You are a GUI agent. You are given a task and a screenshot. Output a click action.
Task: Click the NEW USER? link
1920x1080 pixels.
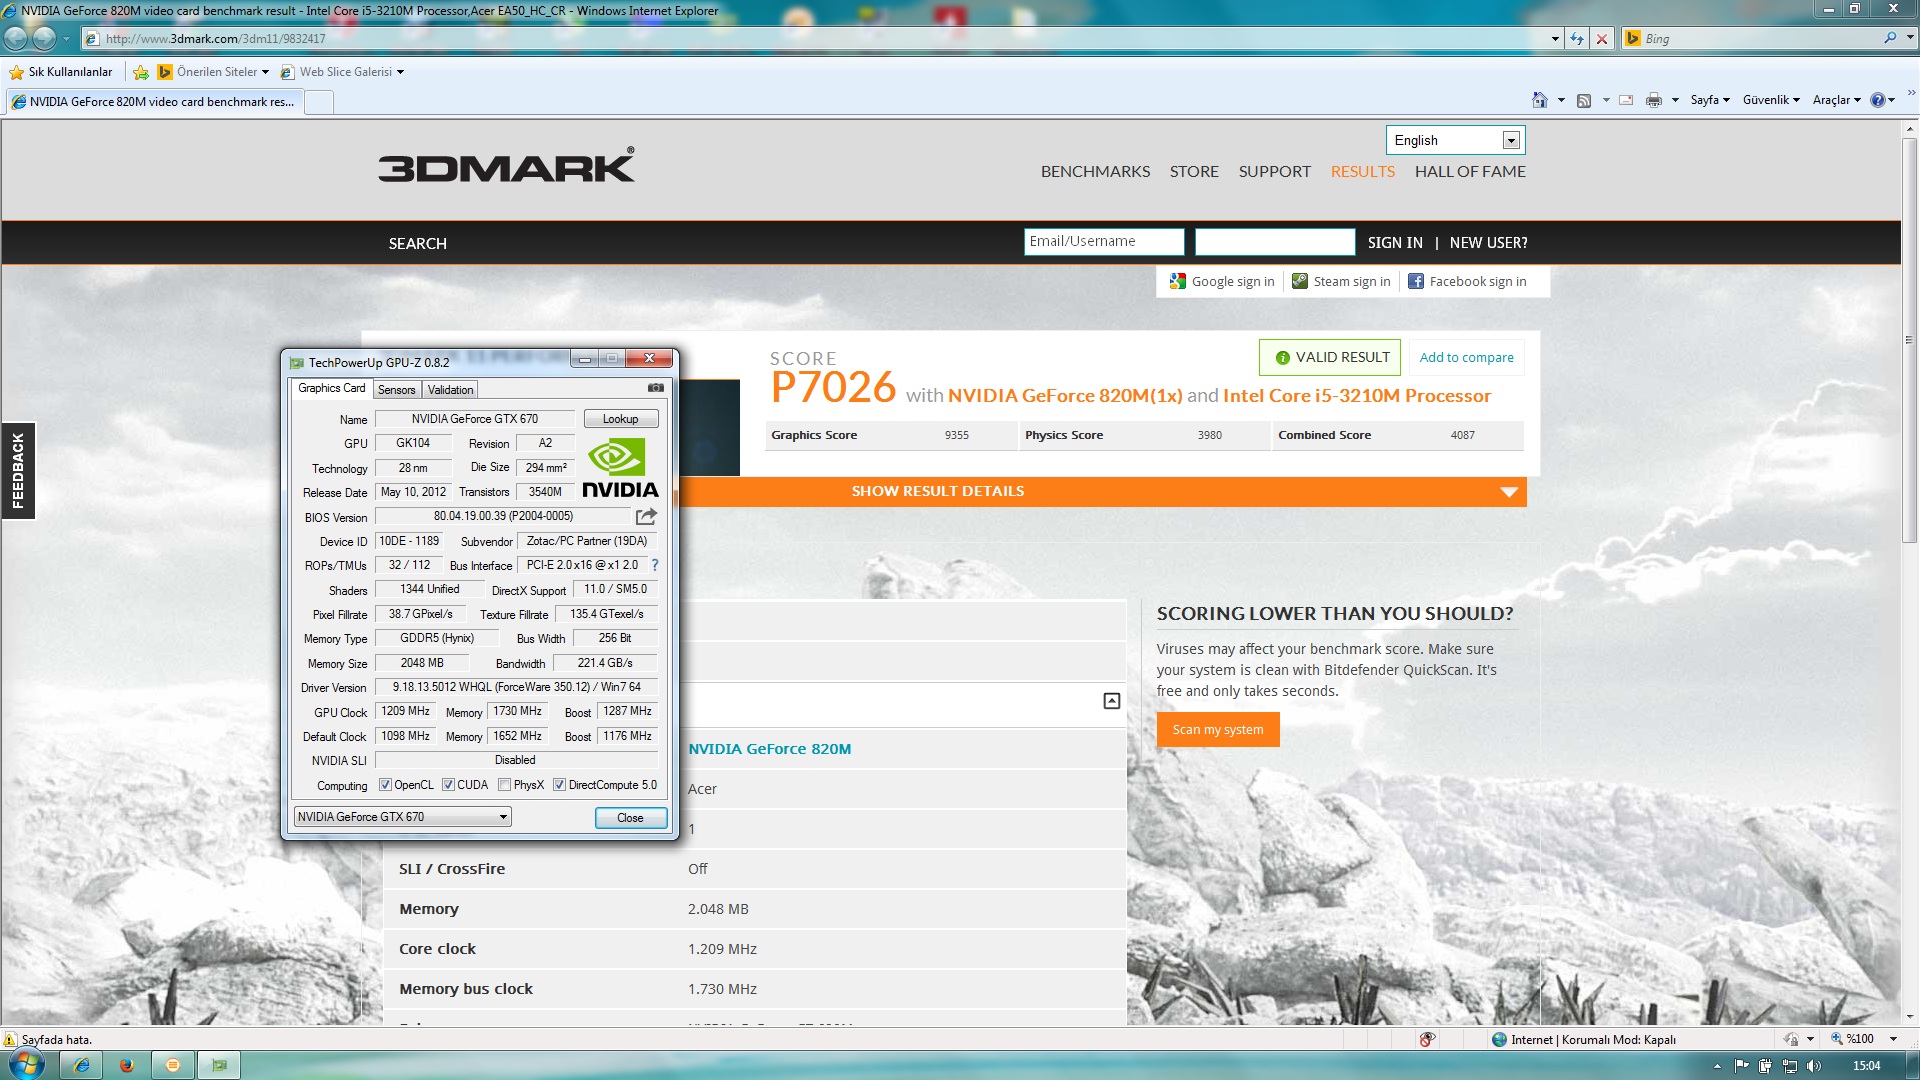pyautogui.click(x=1488, y=243)
